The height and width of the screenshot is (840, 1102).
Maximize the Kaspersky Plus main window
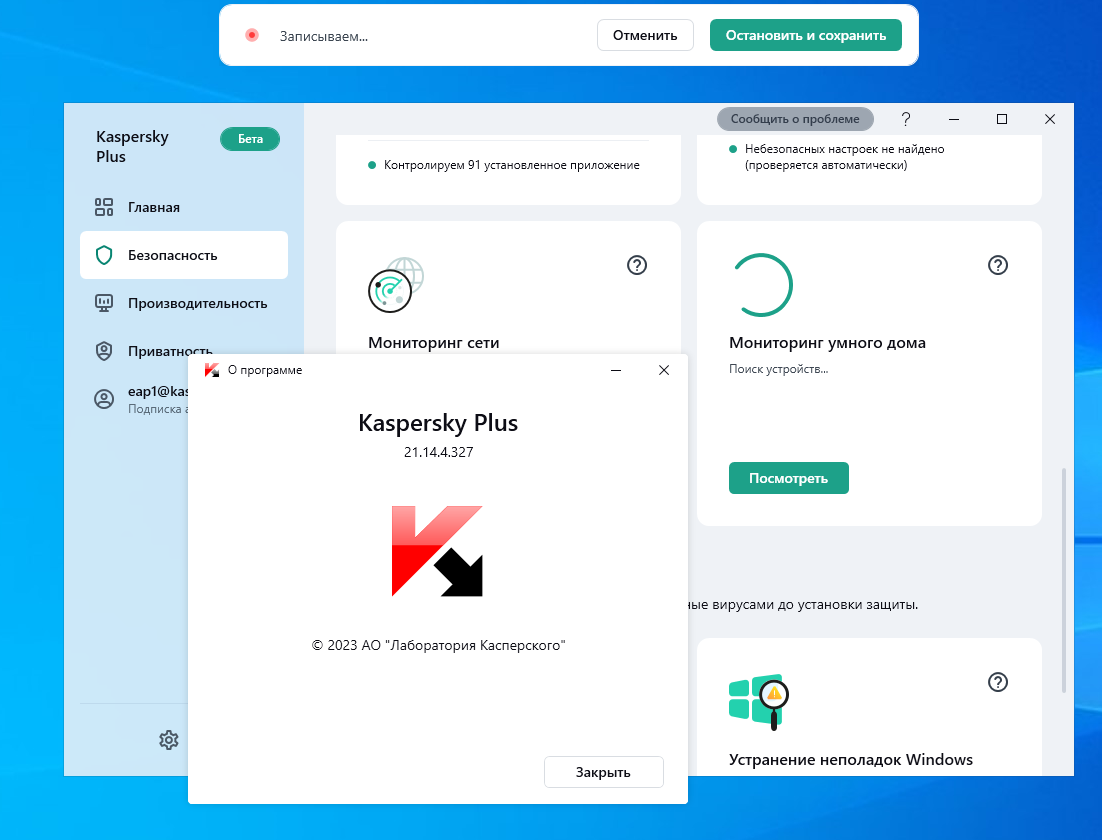[x=1002, y=119]
